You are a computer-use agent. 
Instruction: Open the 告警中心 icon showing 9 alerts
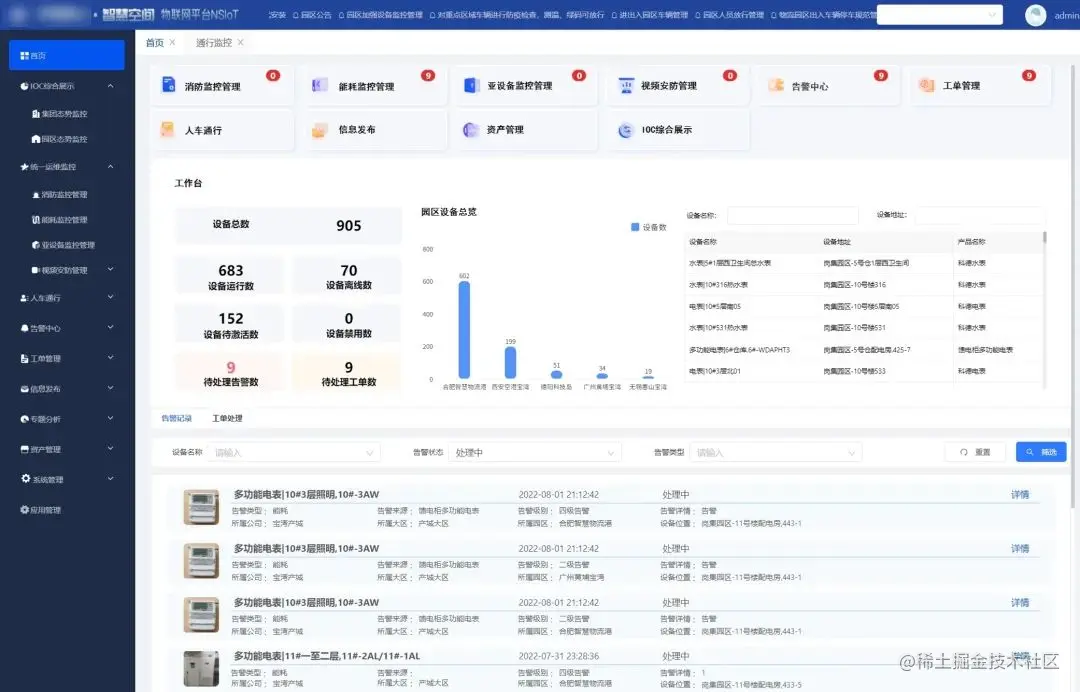[x=775, y=84]
